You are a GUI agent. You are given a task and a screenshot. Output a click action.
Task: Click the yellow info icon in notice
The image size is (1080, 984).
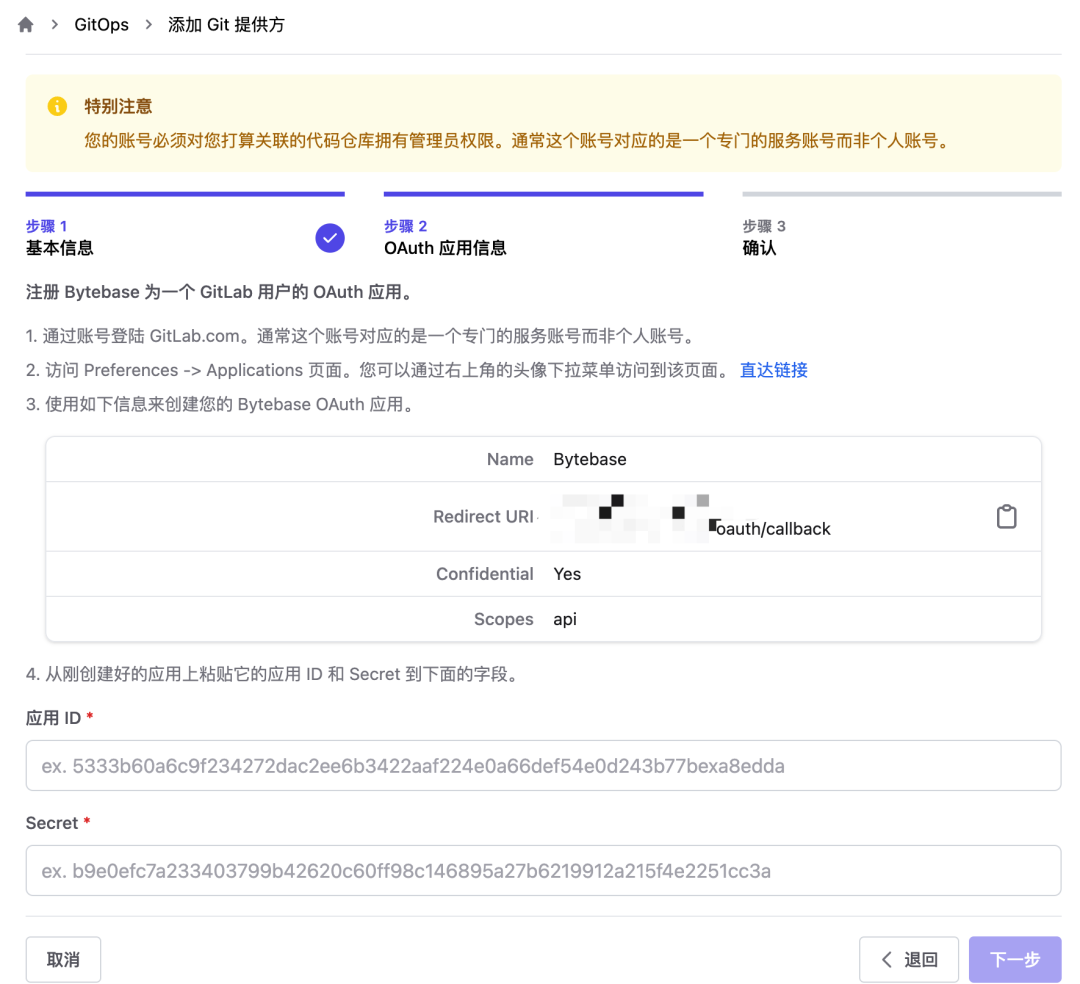pyautogui.click(x=57, y=106)
